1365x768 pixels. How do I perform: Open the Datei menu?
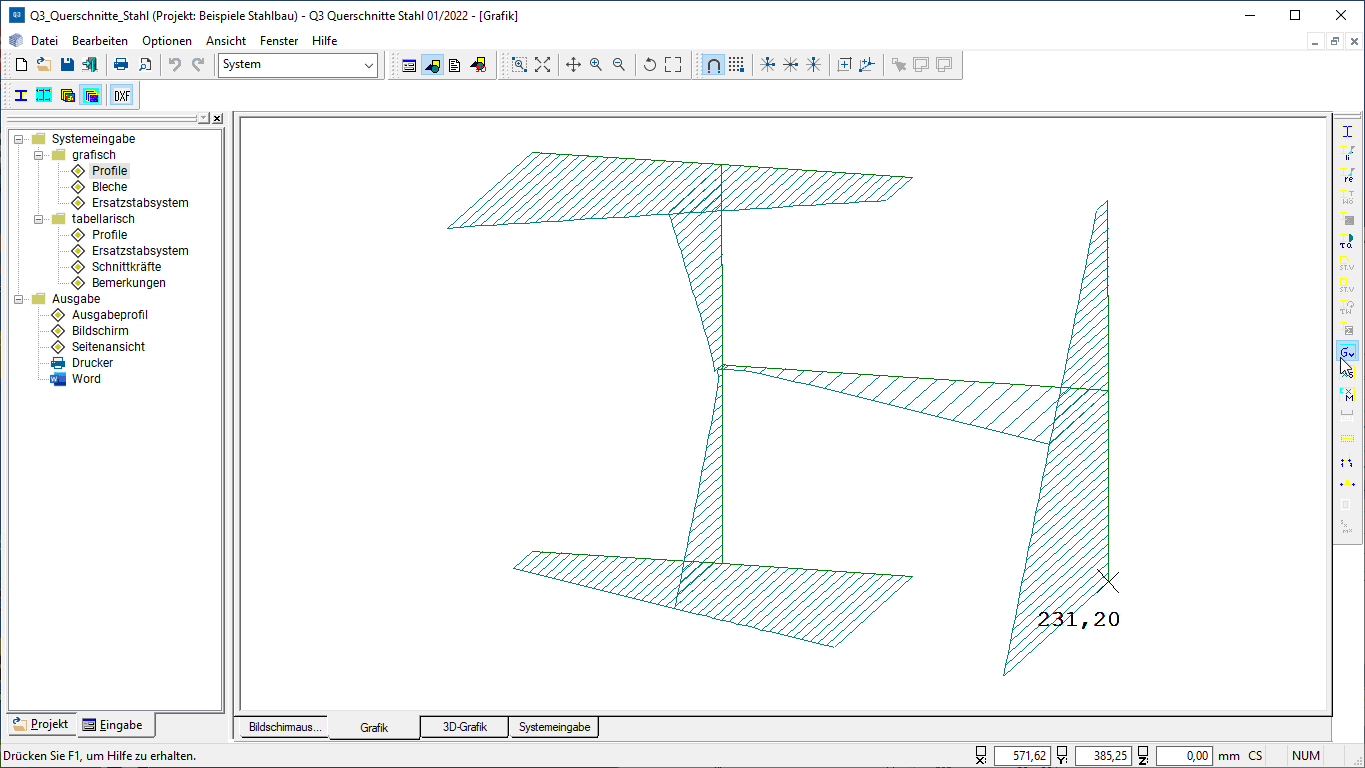click(44, 41)
